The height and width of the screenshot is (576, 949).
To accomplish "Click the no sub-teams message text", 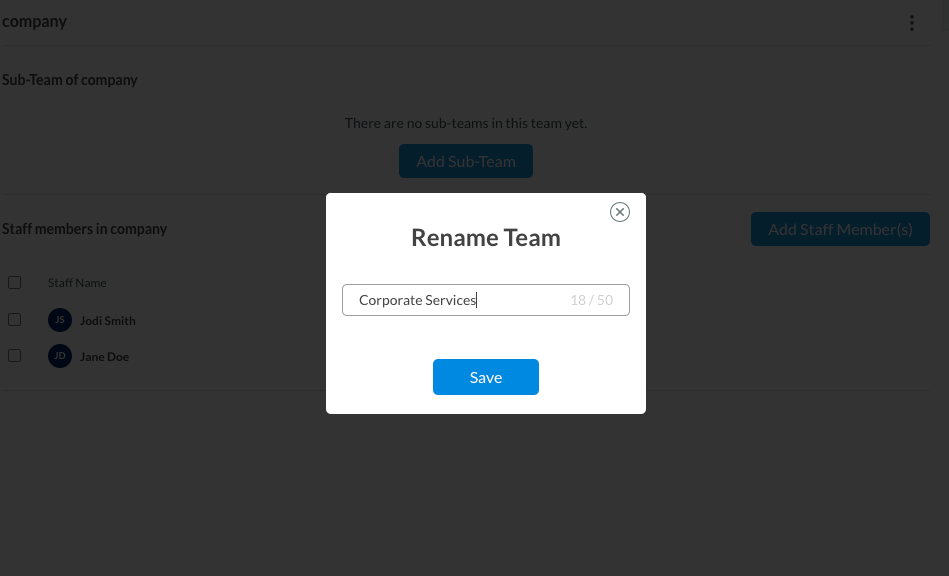I will [x=466, y=123].
